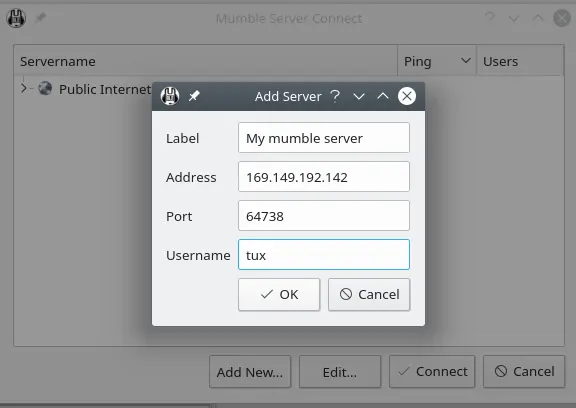Click the Port label text
Viewport: 576px width, 408px height.
[179, 216]
